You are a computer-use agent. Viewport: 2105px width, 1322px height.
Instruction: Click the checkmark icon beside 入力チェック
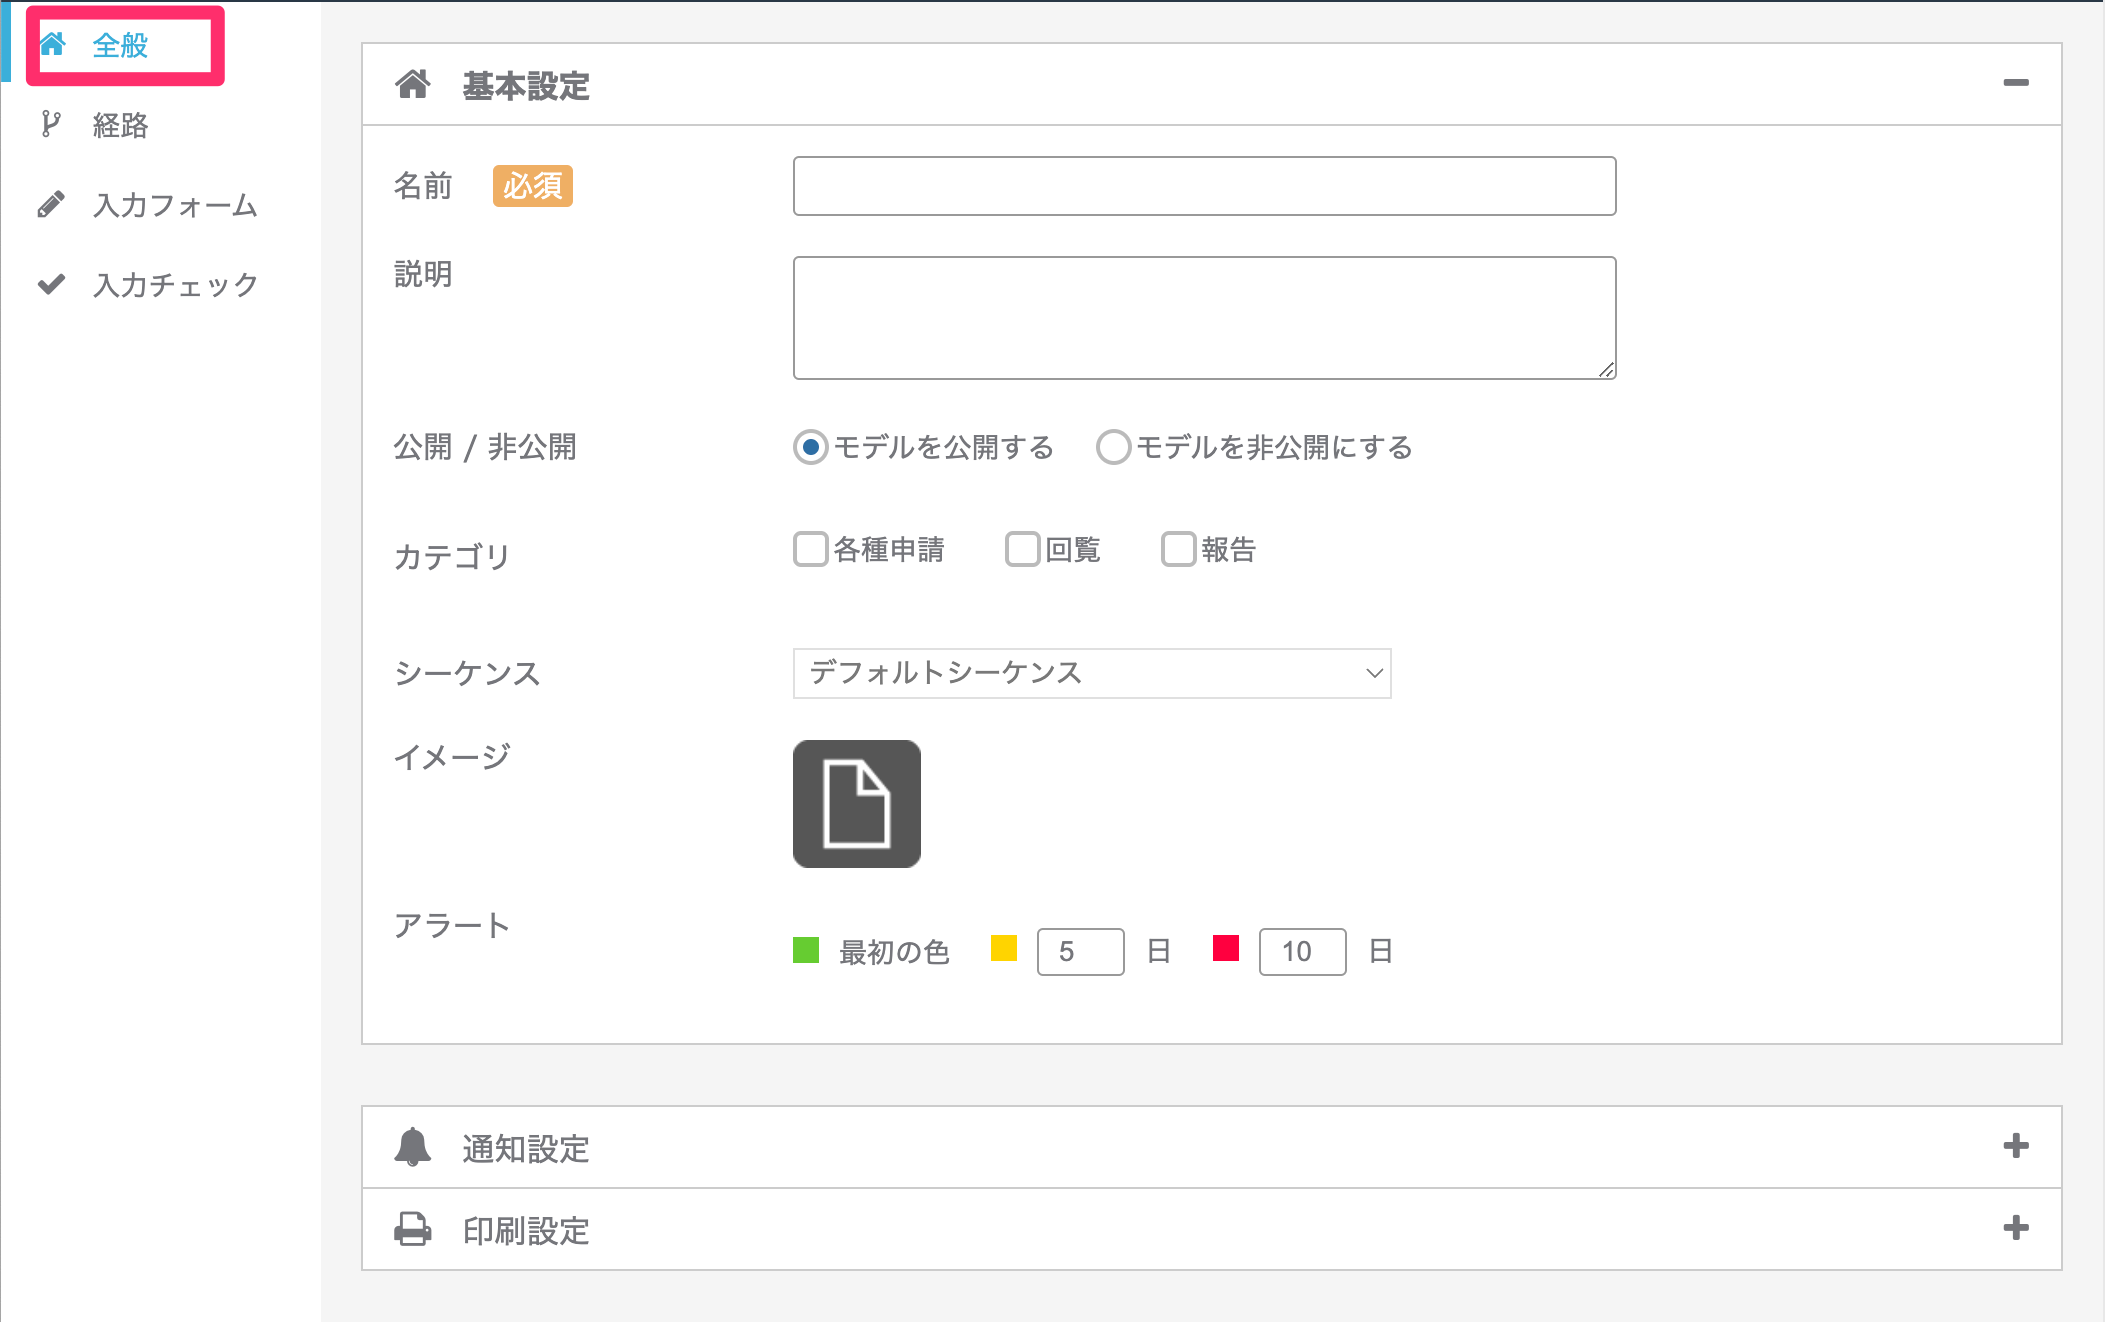click(x=51, y=284)
